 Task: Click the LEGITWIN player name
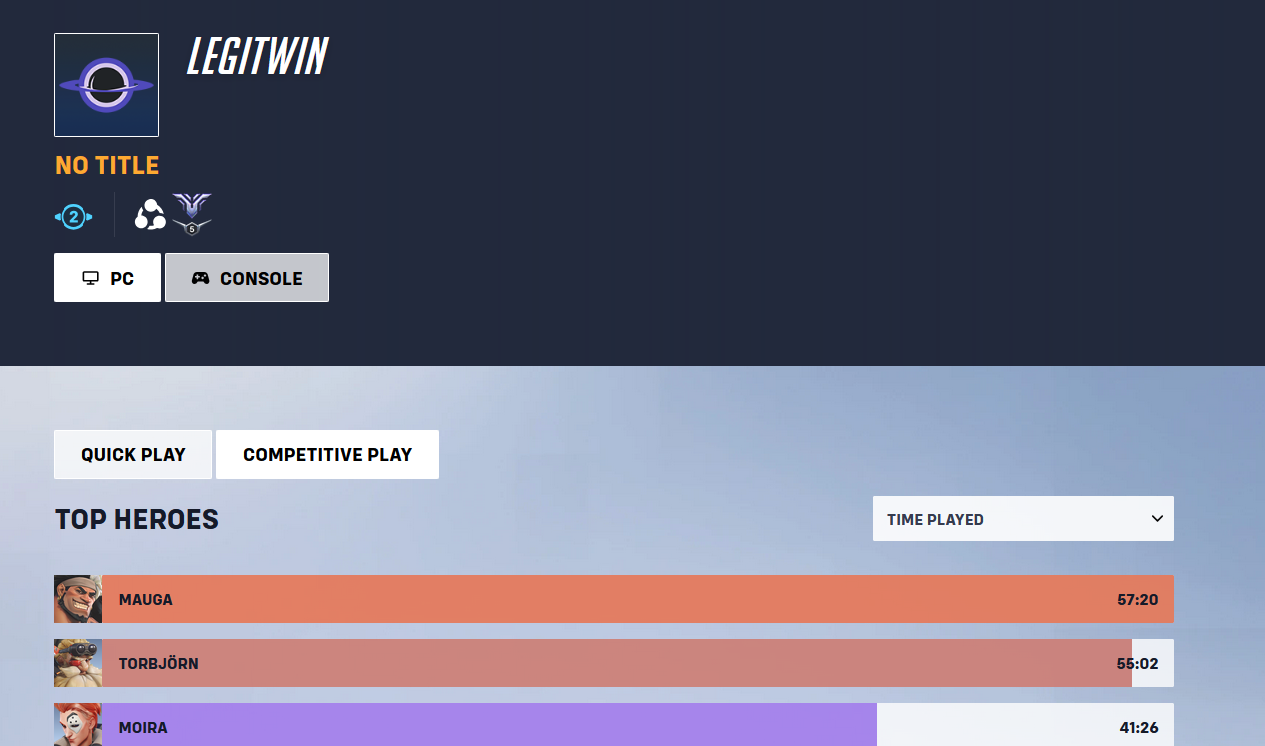tap(257, 57)
